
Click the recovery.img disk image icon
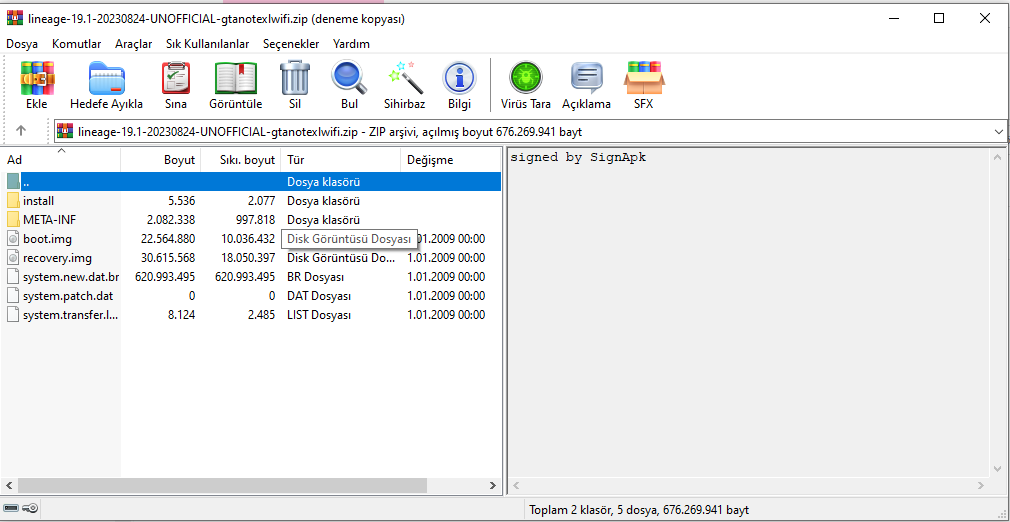(x=14, y=258)
